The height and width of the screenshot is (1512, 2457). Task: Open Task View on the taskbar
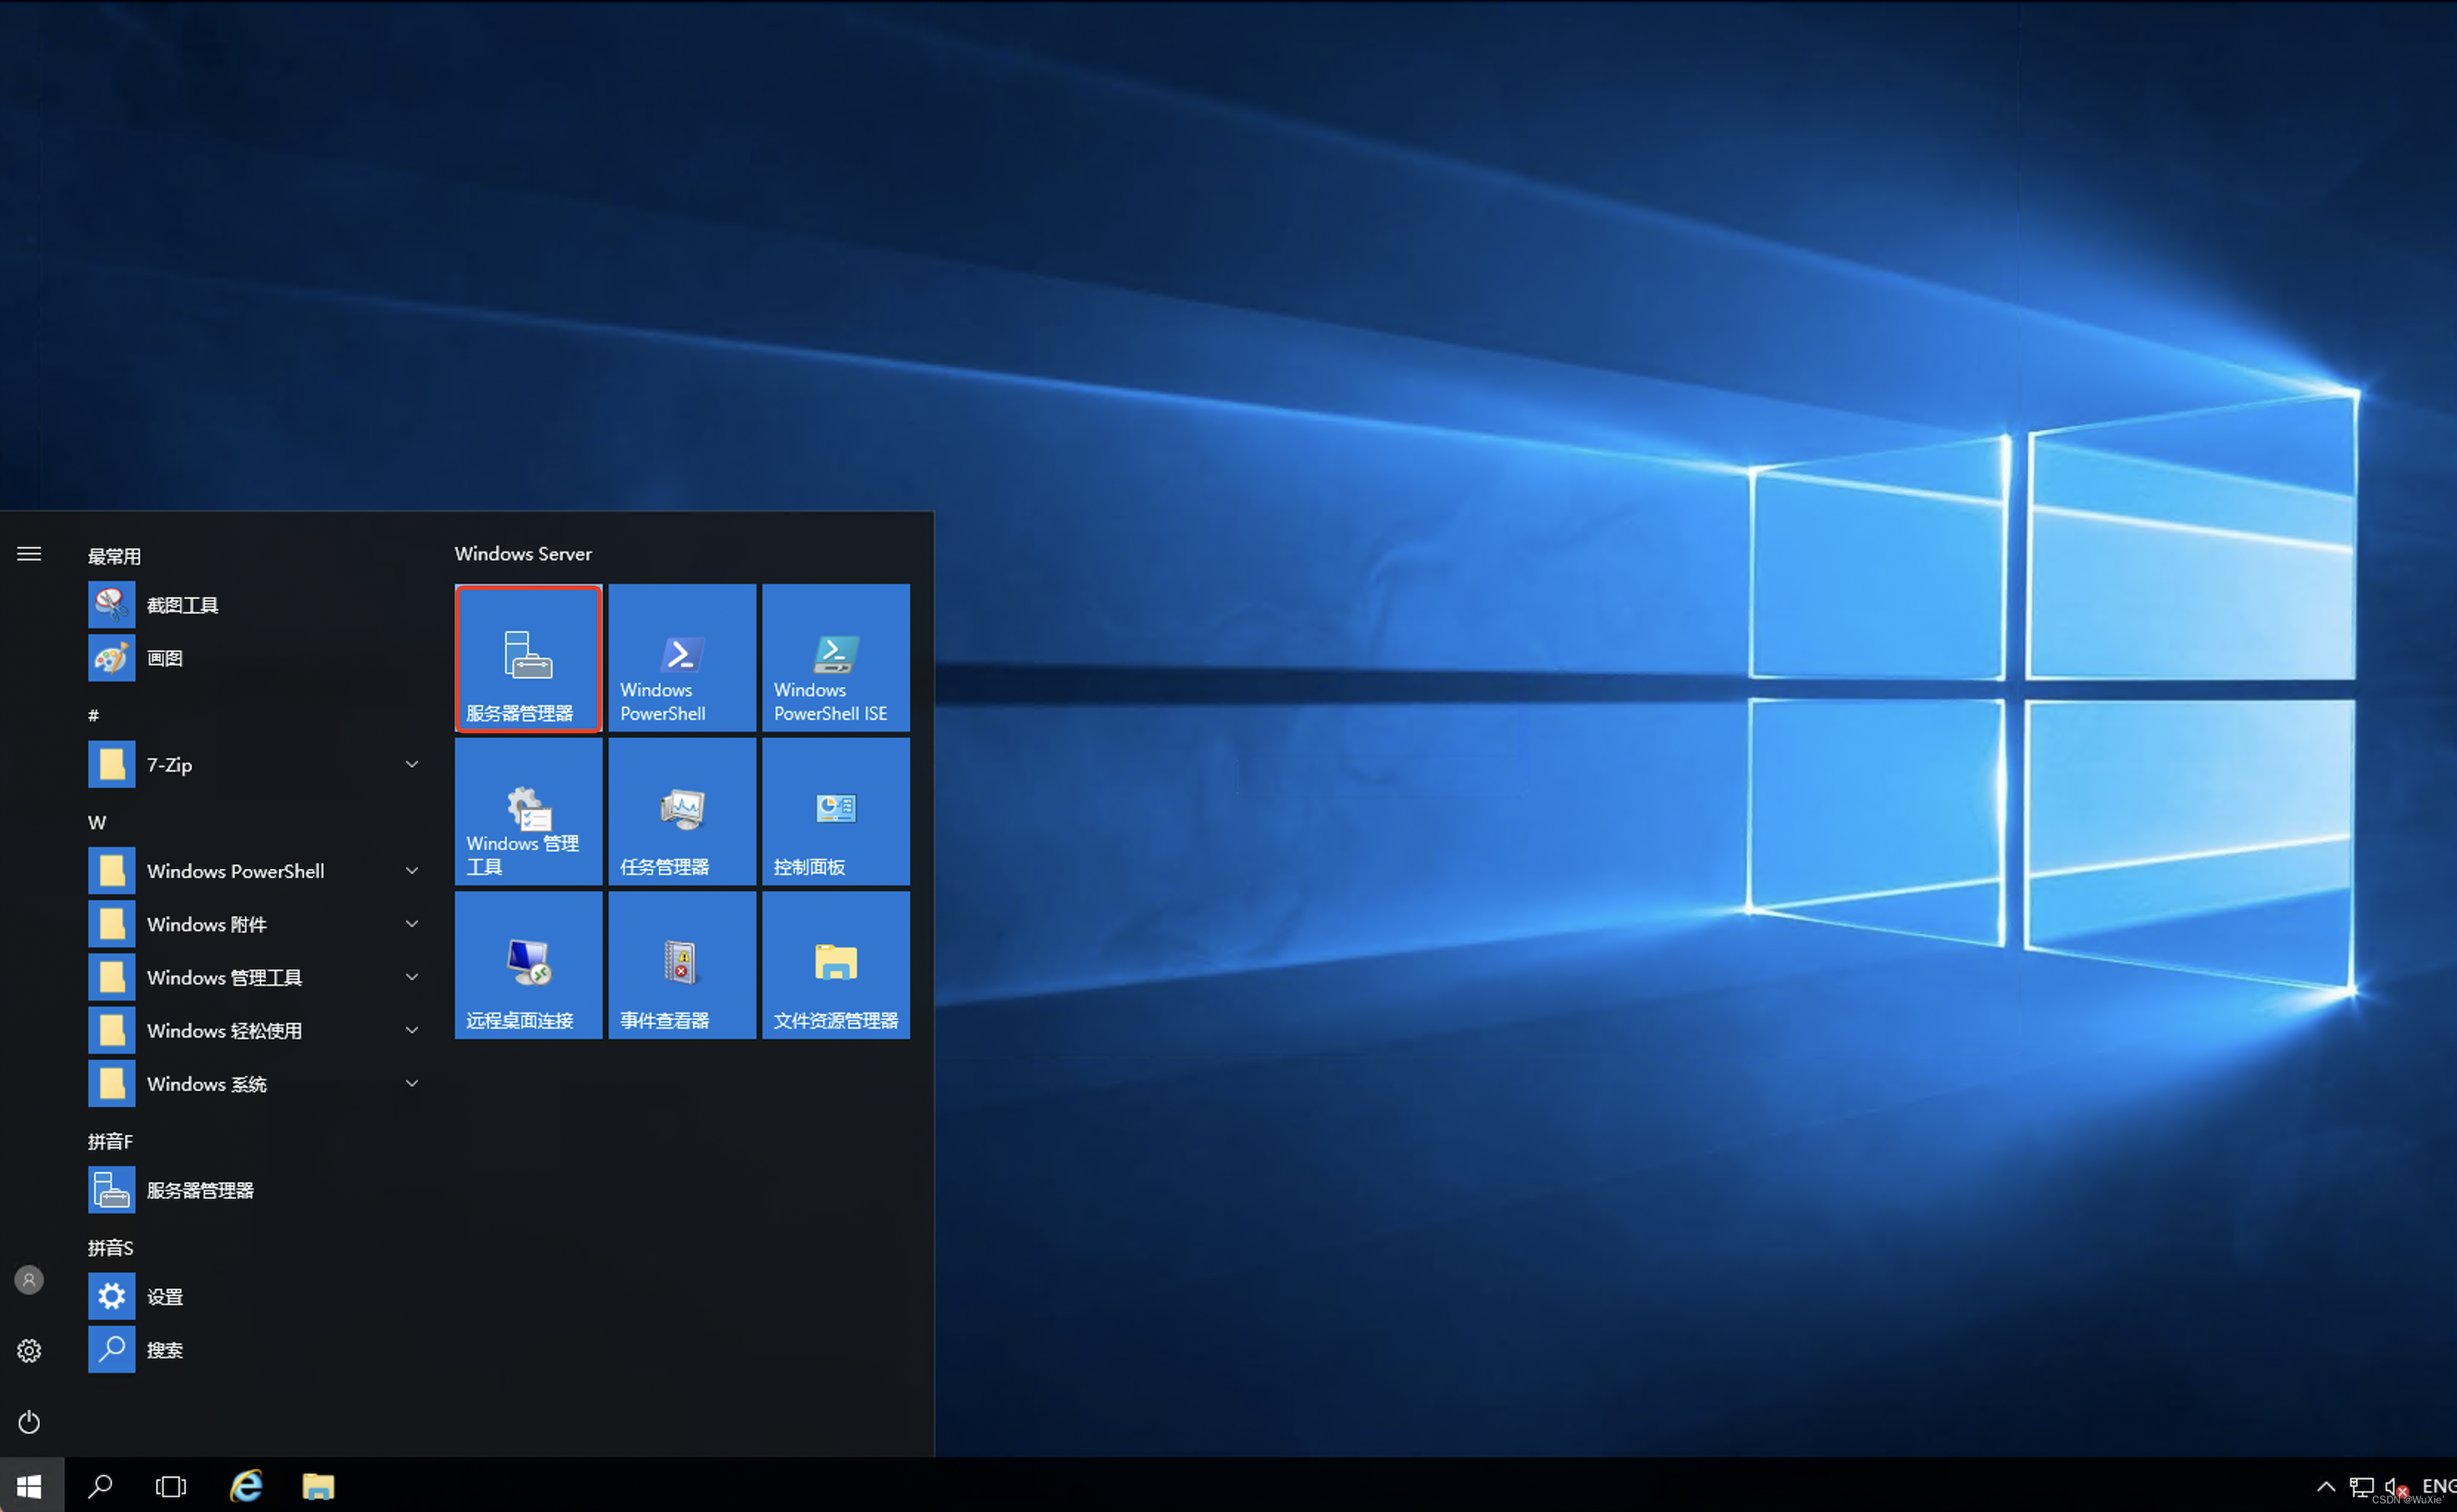point(171,1486)
